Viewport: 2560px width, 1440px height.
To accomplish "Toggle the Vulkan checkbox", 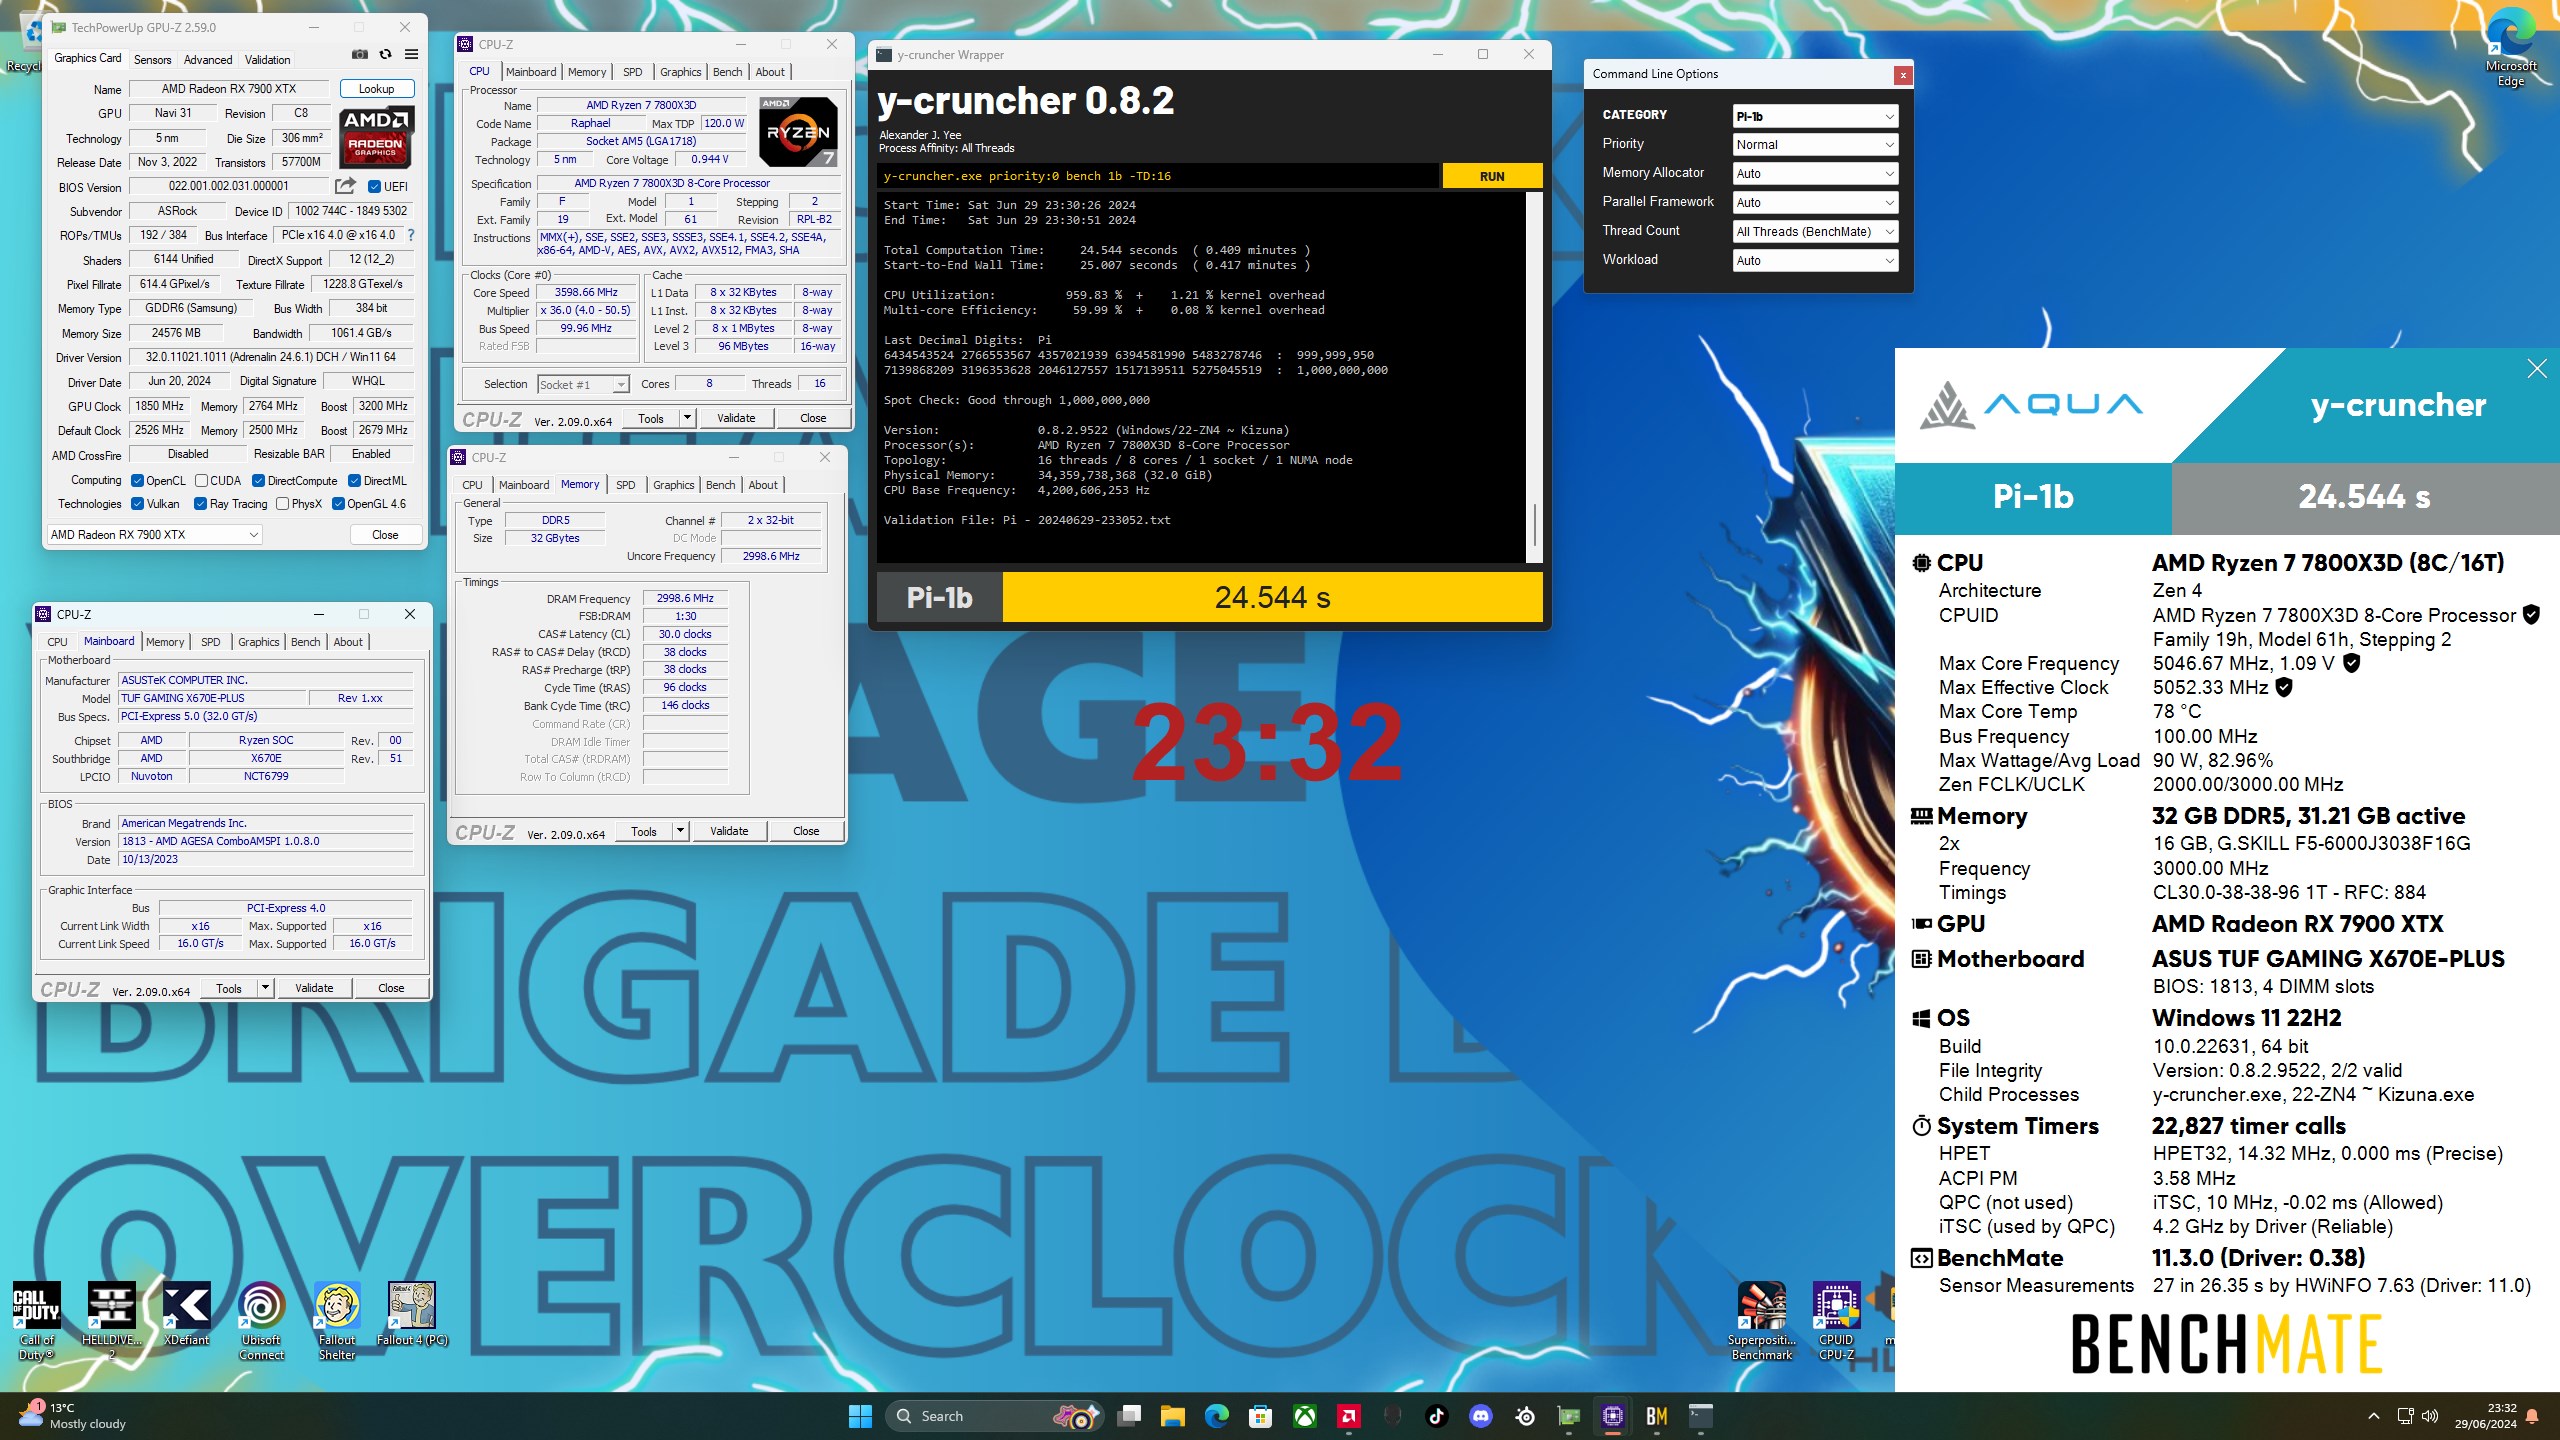I will pos(138,504).
